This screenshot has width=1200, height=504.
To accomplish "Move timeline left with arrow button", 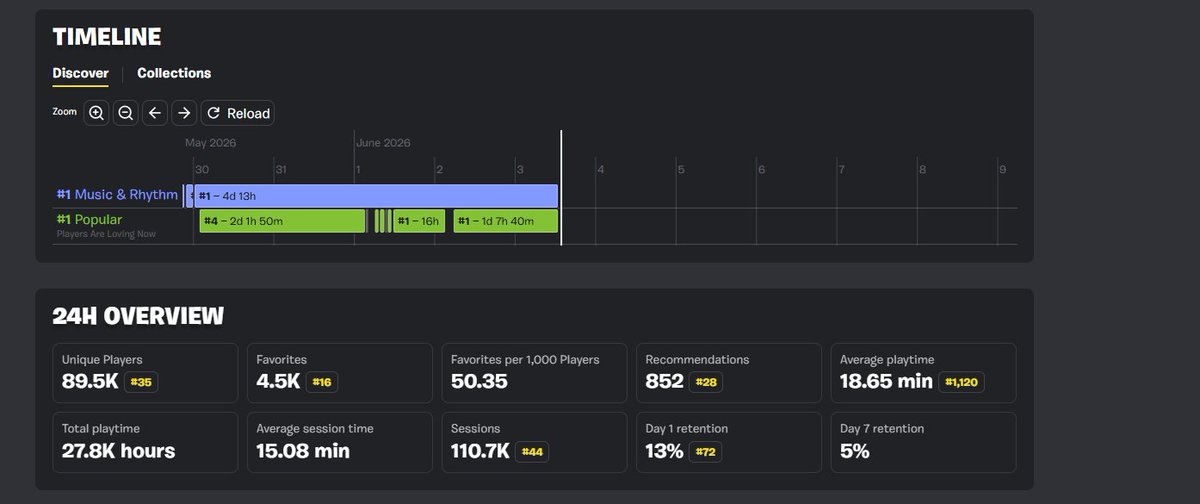I will tap(154, 113).
